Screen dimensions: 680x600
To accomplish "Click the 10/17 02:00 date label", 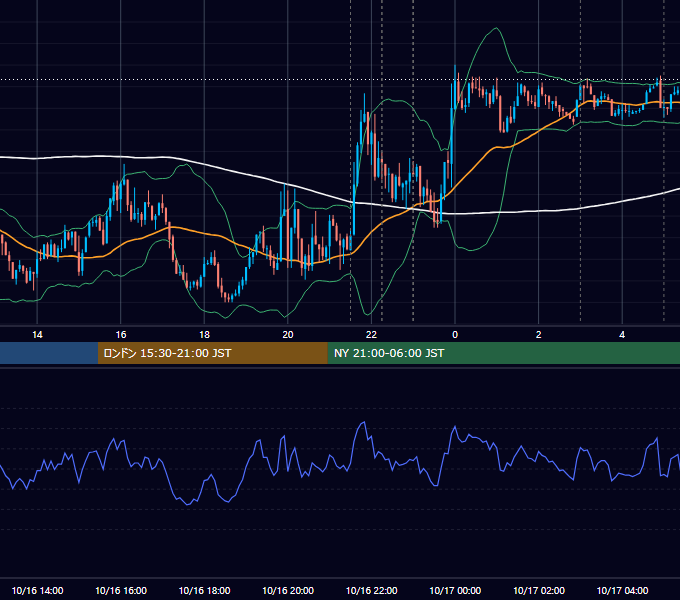I will [539, 590].
